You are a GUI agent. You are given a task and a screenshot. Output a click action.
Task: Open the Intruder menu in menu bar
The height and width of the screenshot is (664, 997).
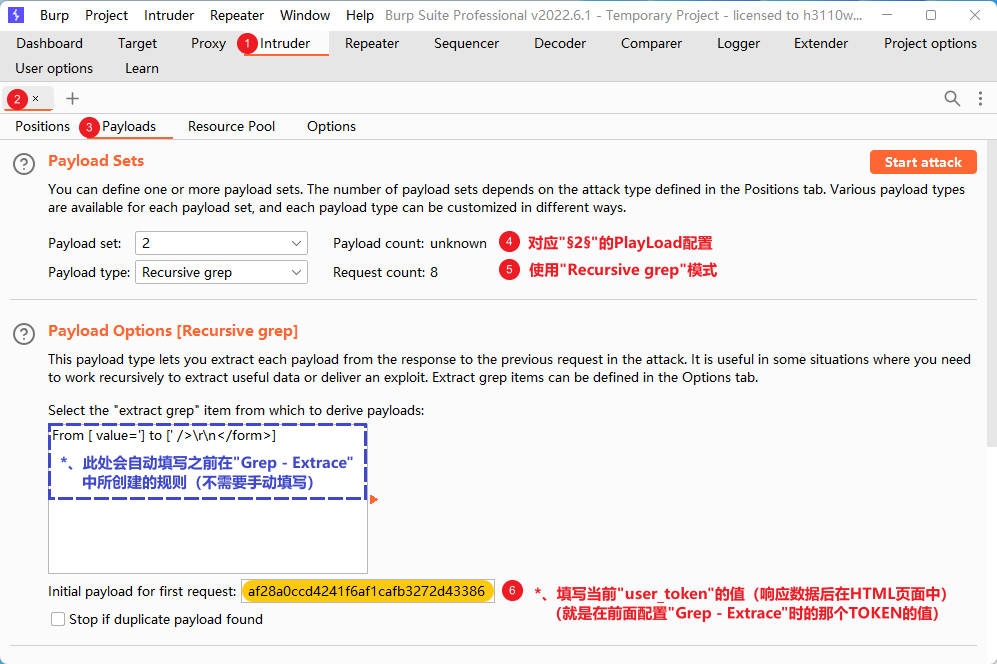tap(168, 15)
